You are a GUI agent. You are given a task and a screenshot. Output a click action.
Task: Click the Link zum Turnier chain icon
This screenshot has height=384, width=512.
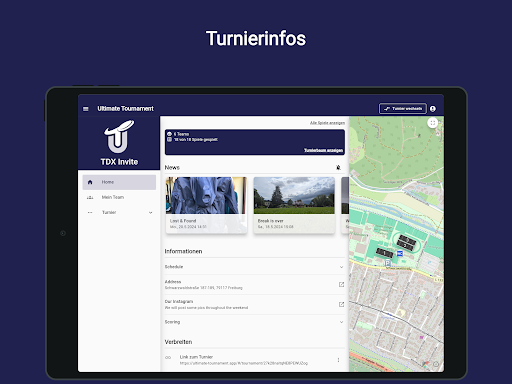click(x=168, y=357)
